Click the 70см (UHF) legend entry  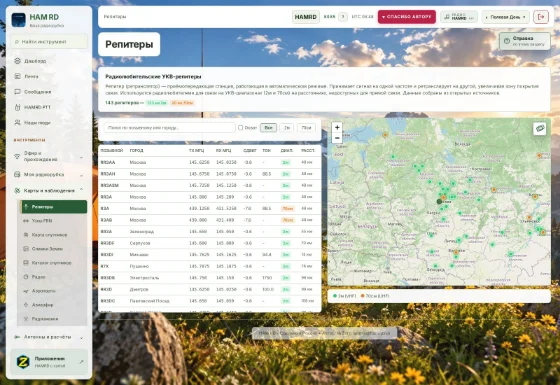(x=375, y=296)
